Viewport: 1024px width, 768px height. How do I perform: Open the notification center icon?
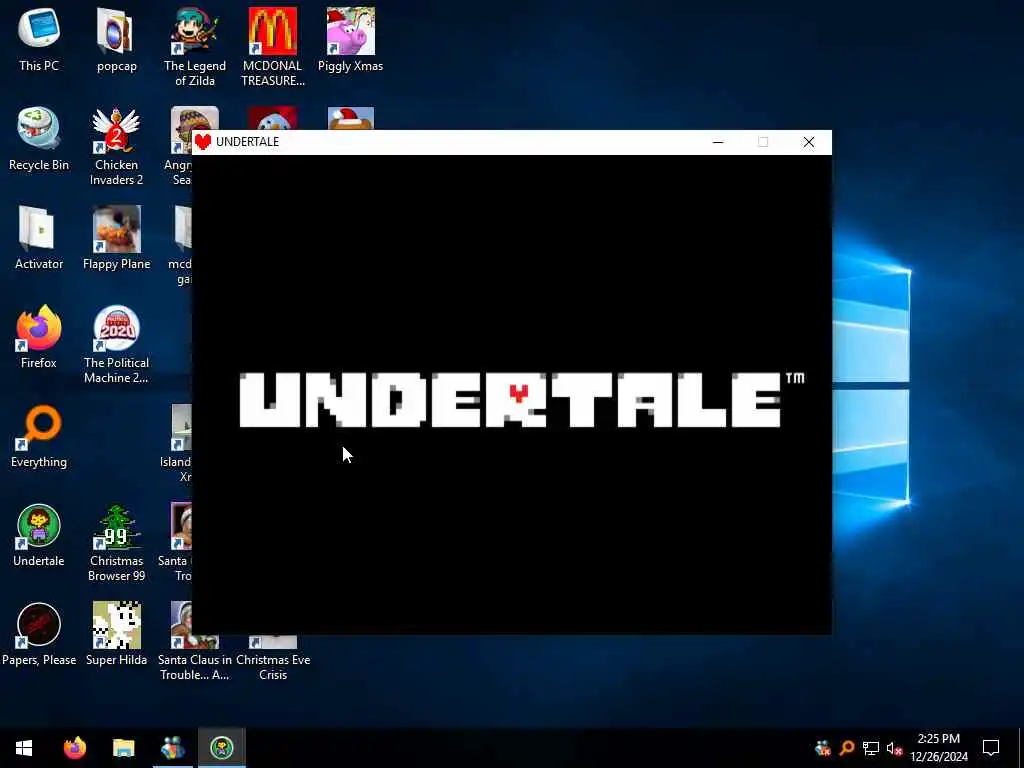click(x=991, y=748)
